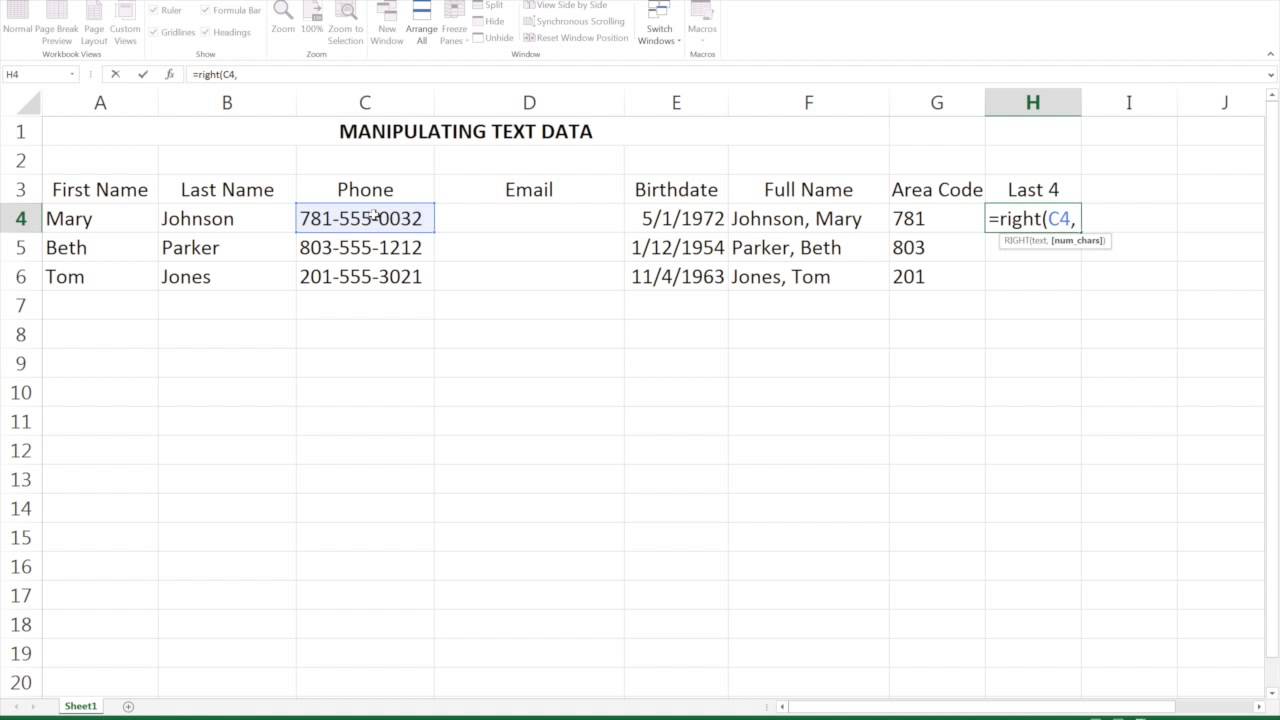Confirm the formula with the checkmark icon
The image size is (1280, 720).
142,74
